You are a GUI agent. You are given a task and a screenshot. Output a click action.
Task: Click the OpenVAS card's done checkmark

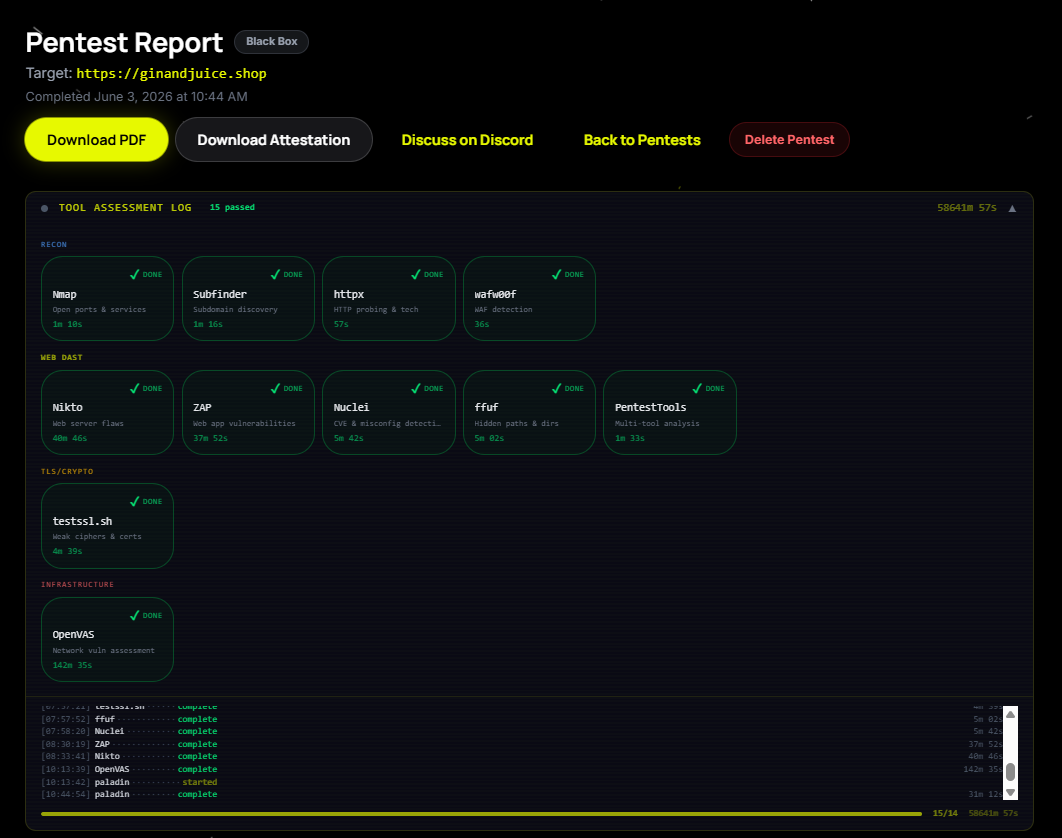click(x=134, y=615)
